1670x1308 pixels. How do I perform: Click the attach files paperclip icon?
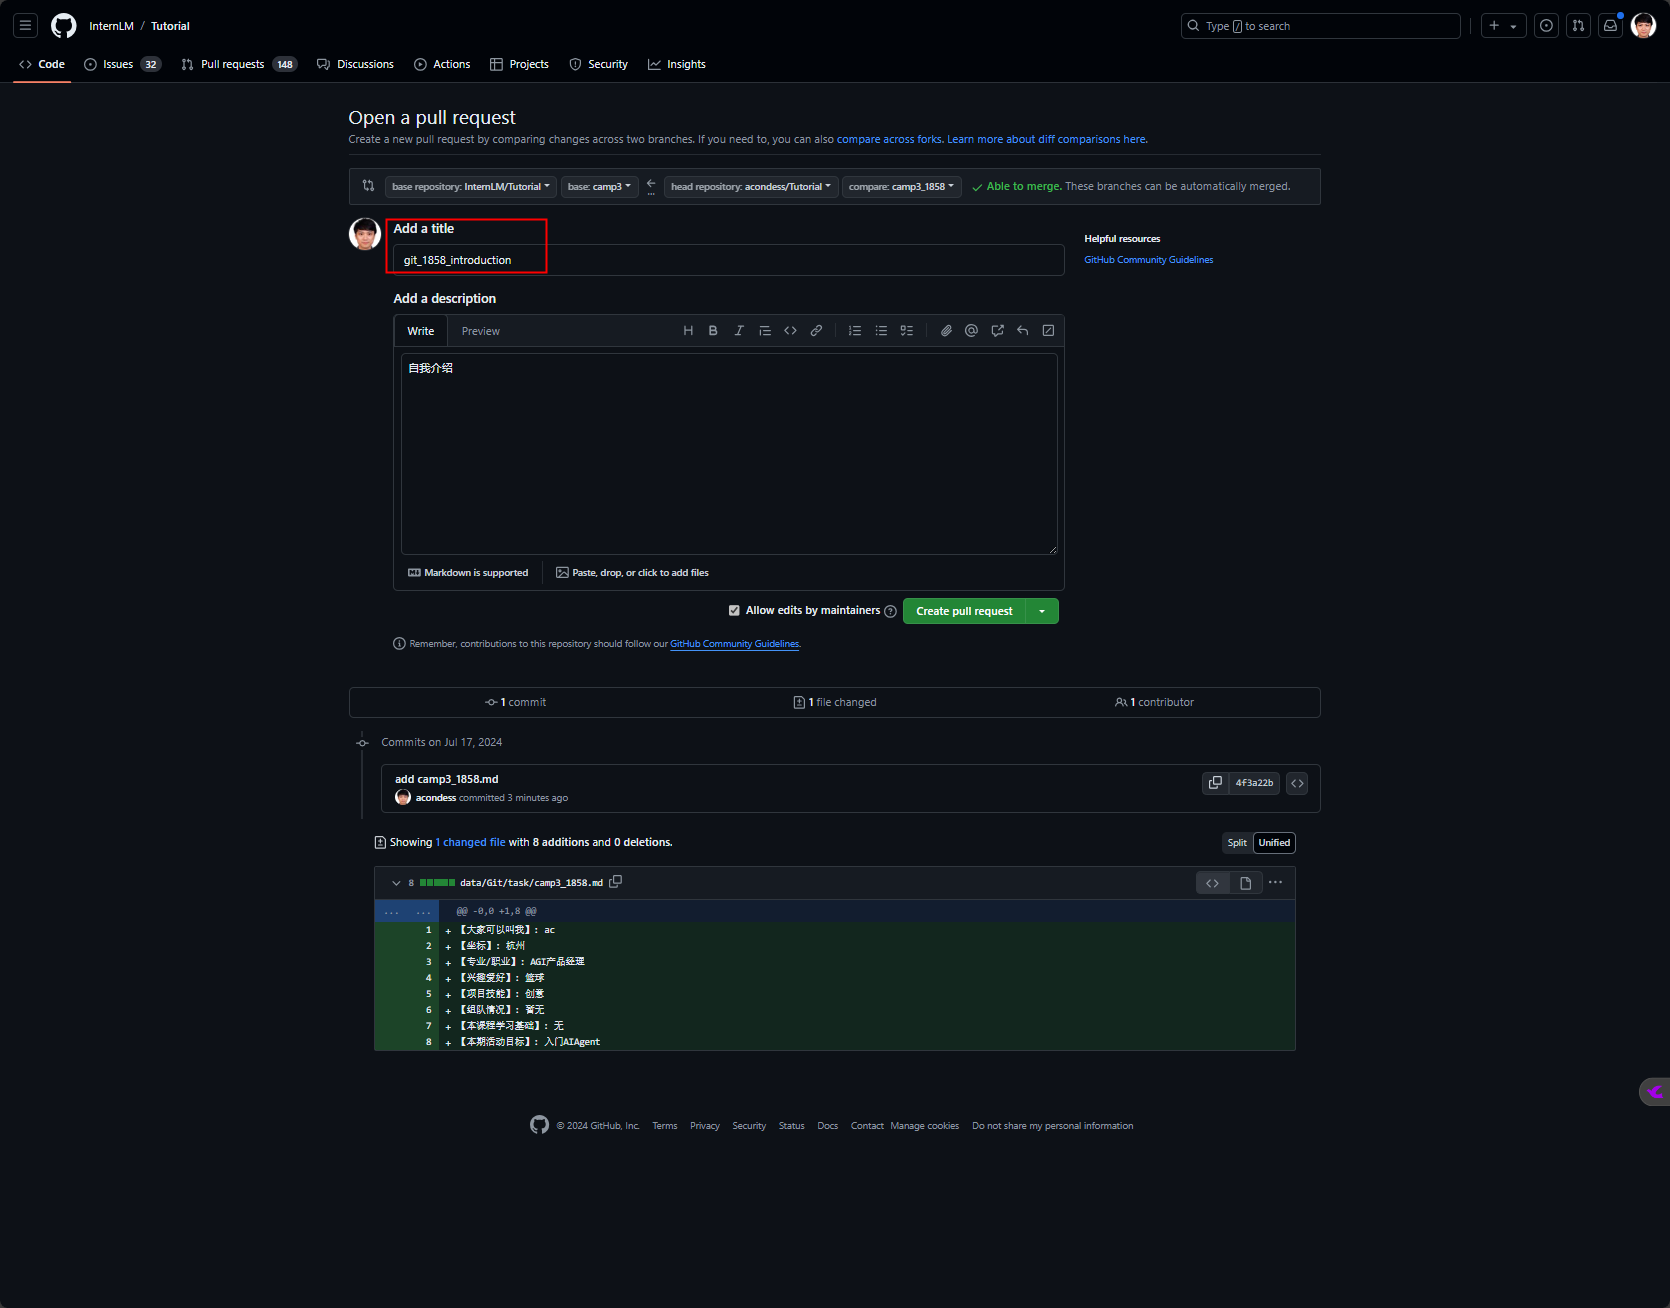[x=946, y=331]
